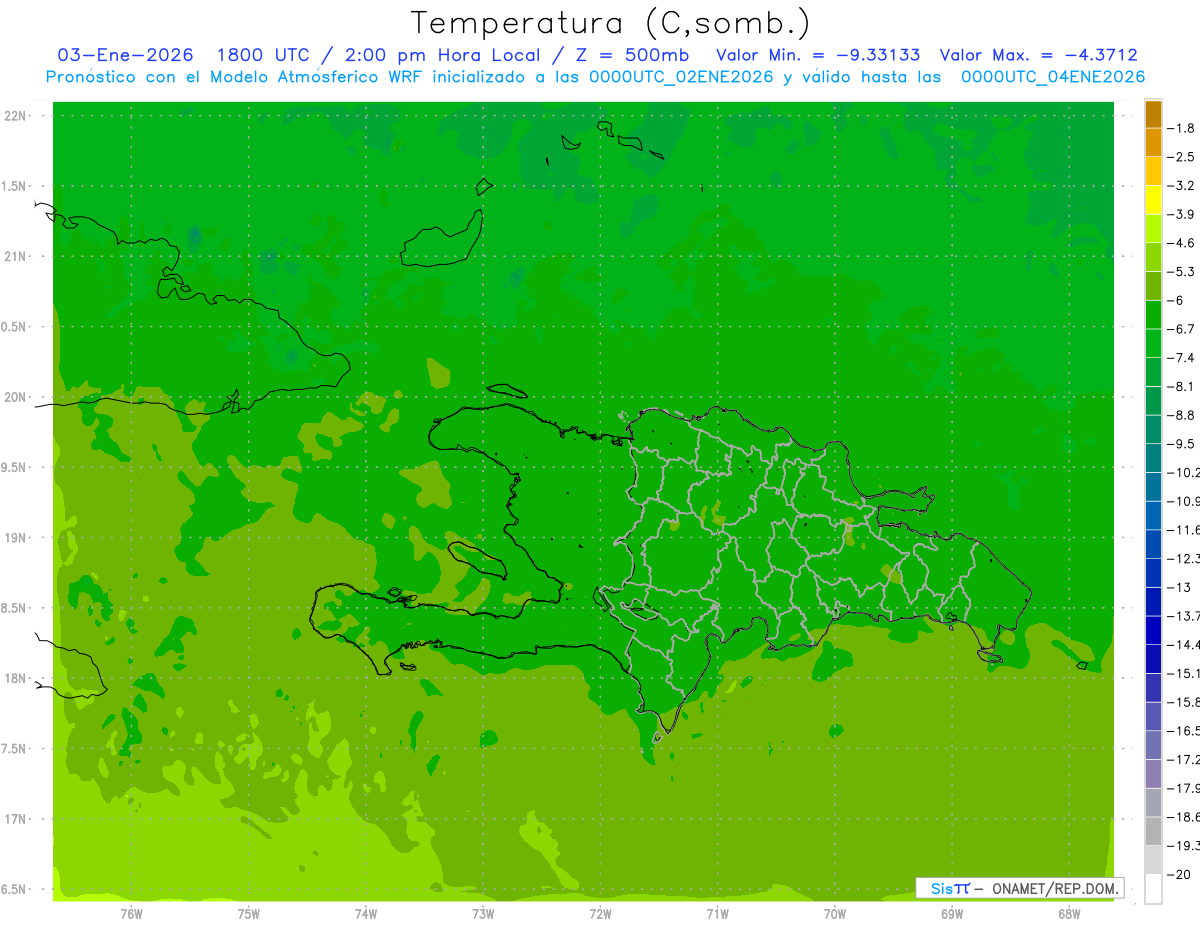This screenshot has height=927, width=1200.
Task: Pick the green swatch between -6 and -6.7
Action: click(1153, 315)
